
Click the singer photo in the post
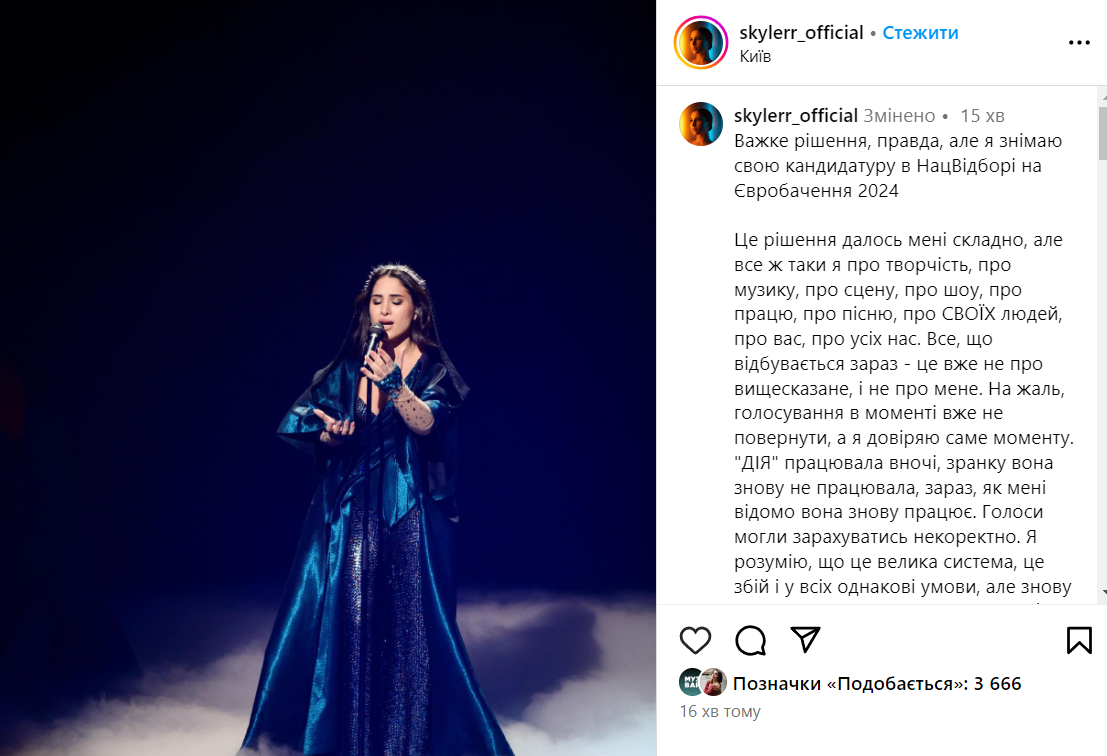pos(328,378)
